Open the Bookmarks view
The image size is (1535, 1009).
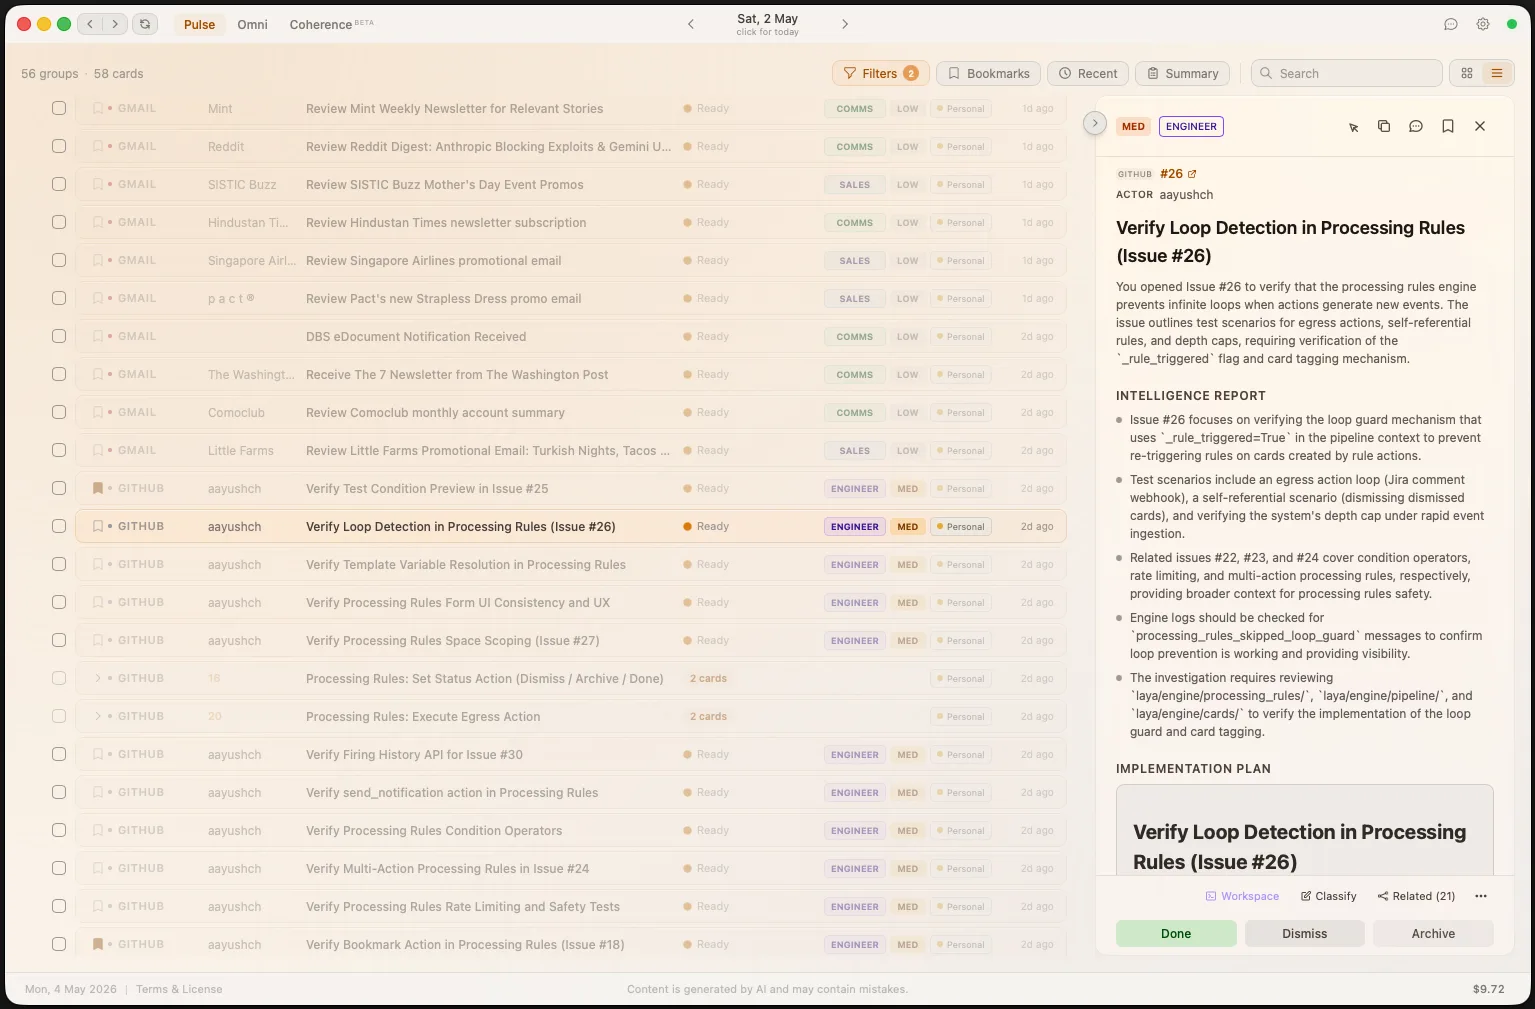click(x=989, y=73)
